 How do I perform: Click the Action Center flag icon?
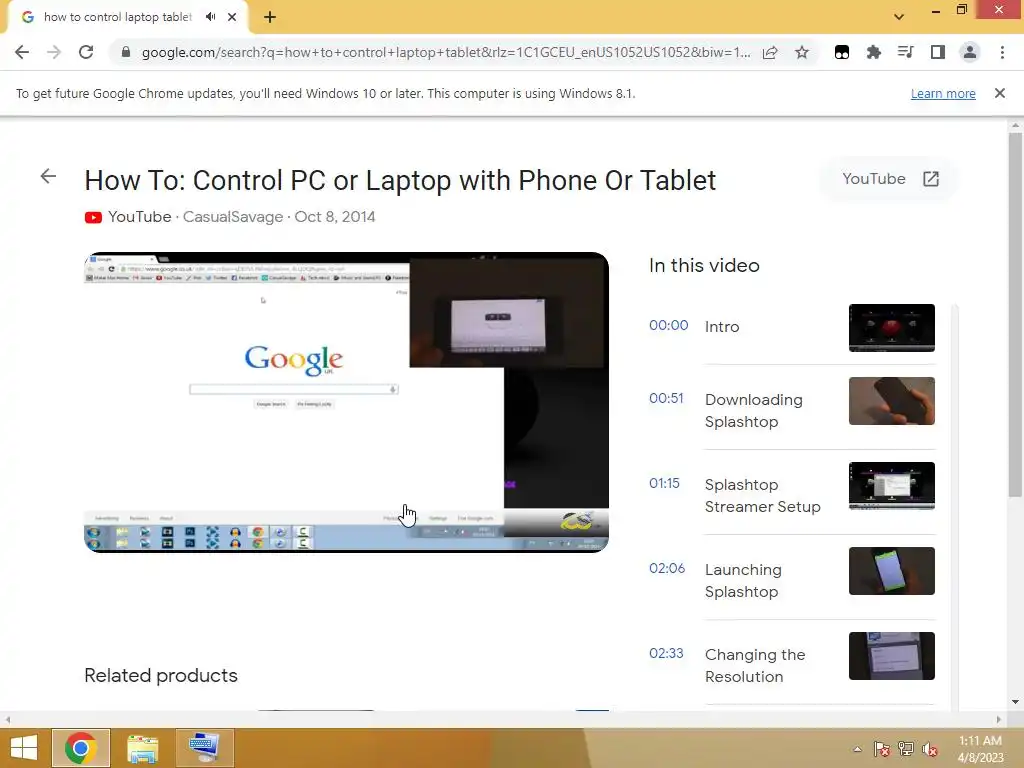[x=882, y=749]
